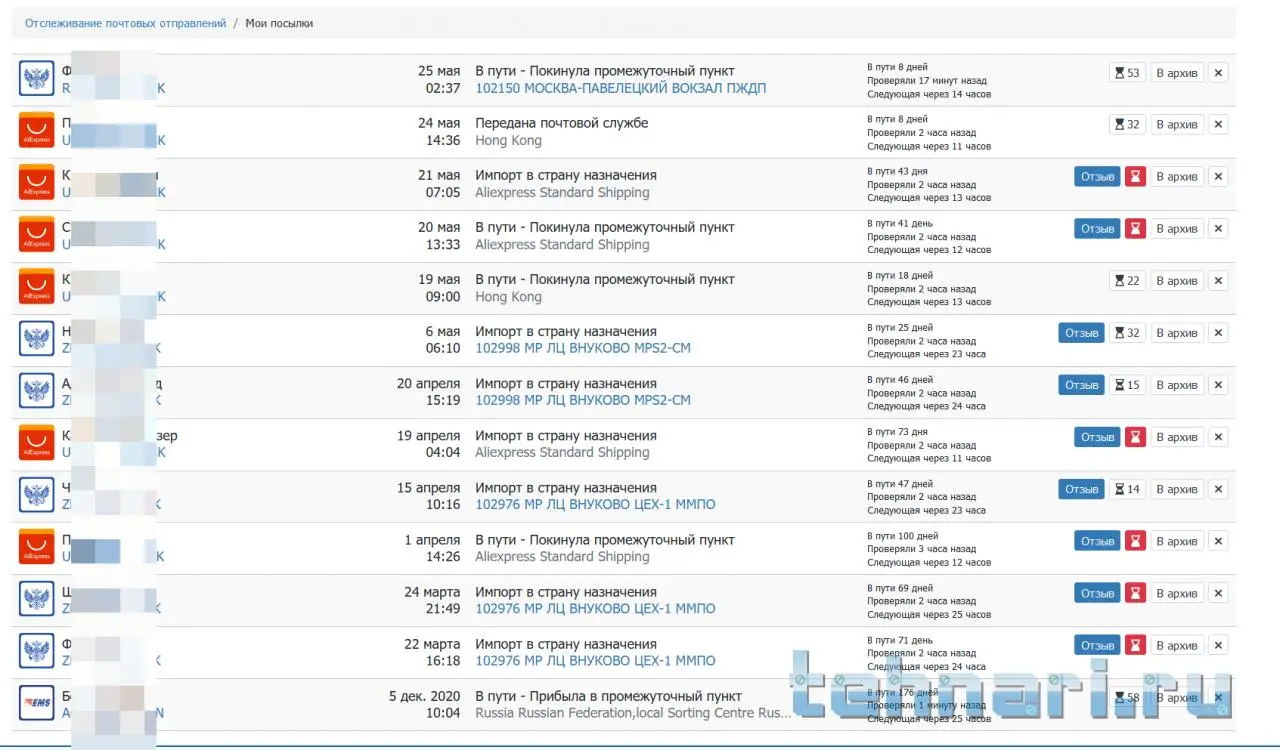Delete the 21 мая parcel with ×
The image size is (1280, 750).
point(1218,177)
